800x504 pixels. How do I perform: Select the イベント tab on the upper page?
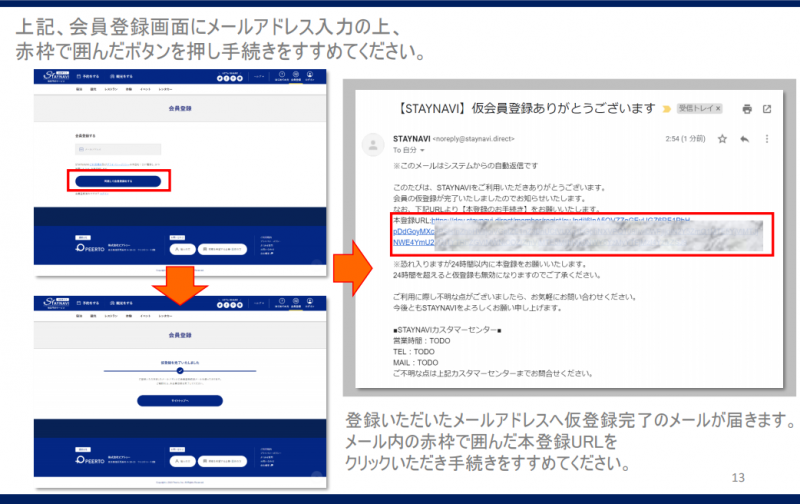[145, 89]
